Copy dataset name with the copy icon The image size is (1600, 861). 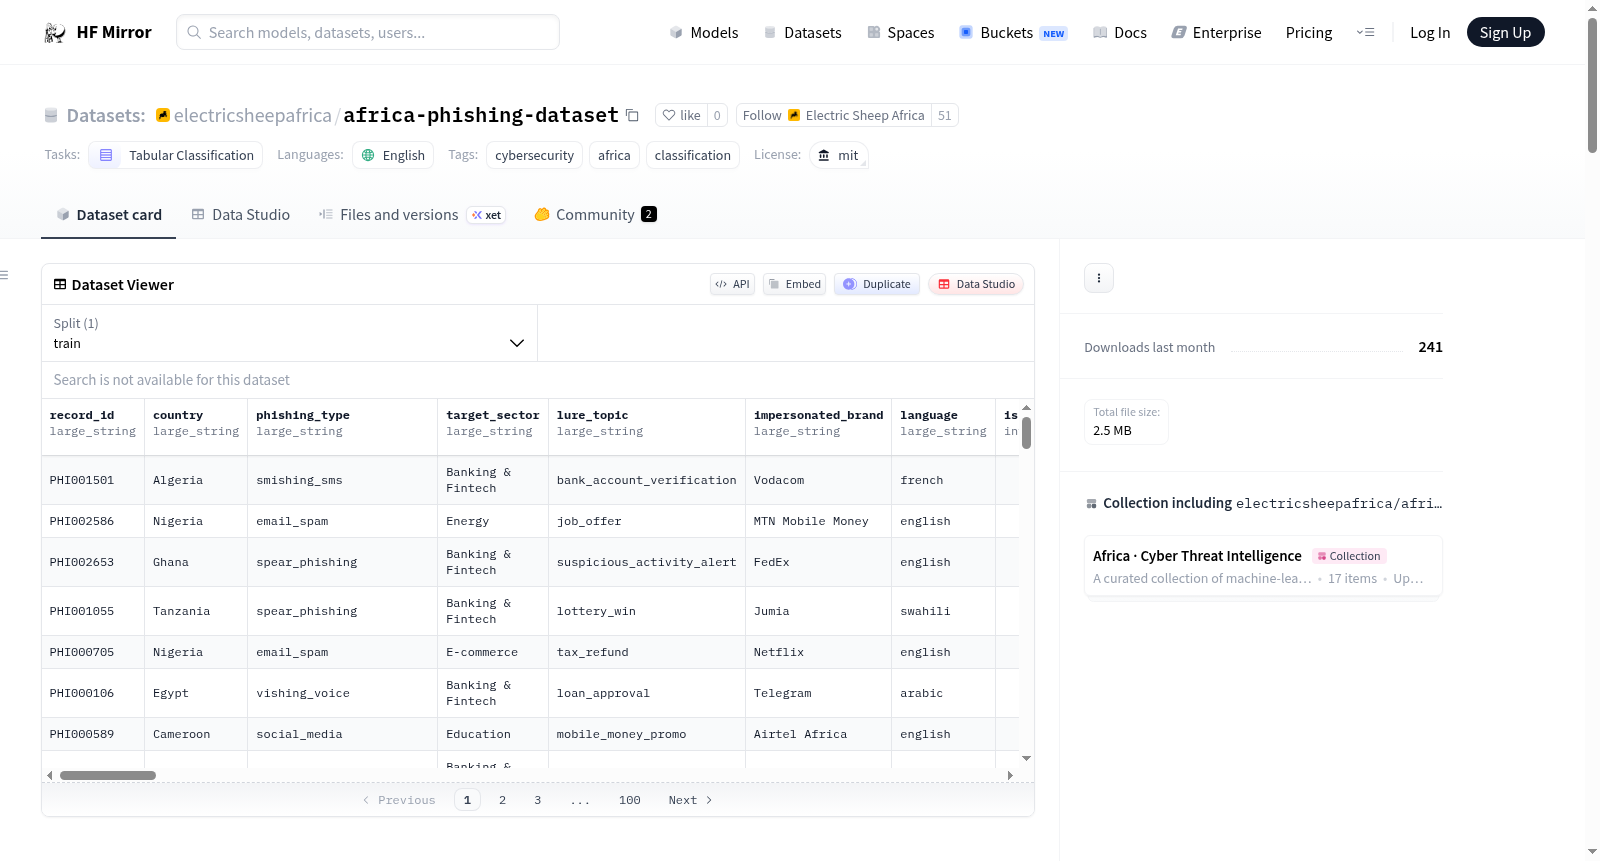click(632, 115)
